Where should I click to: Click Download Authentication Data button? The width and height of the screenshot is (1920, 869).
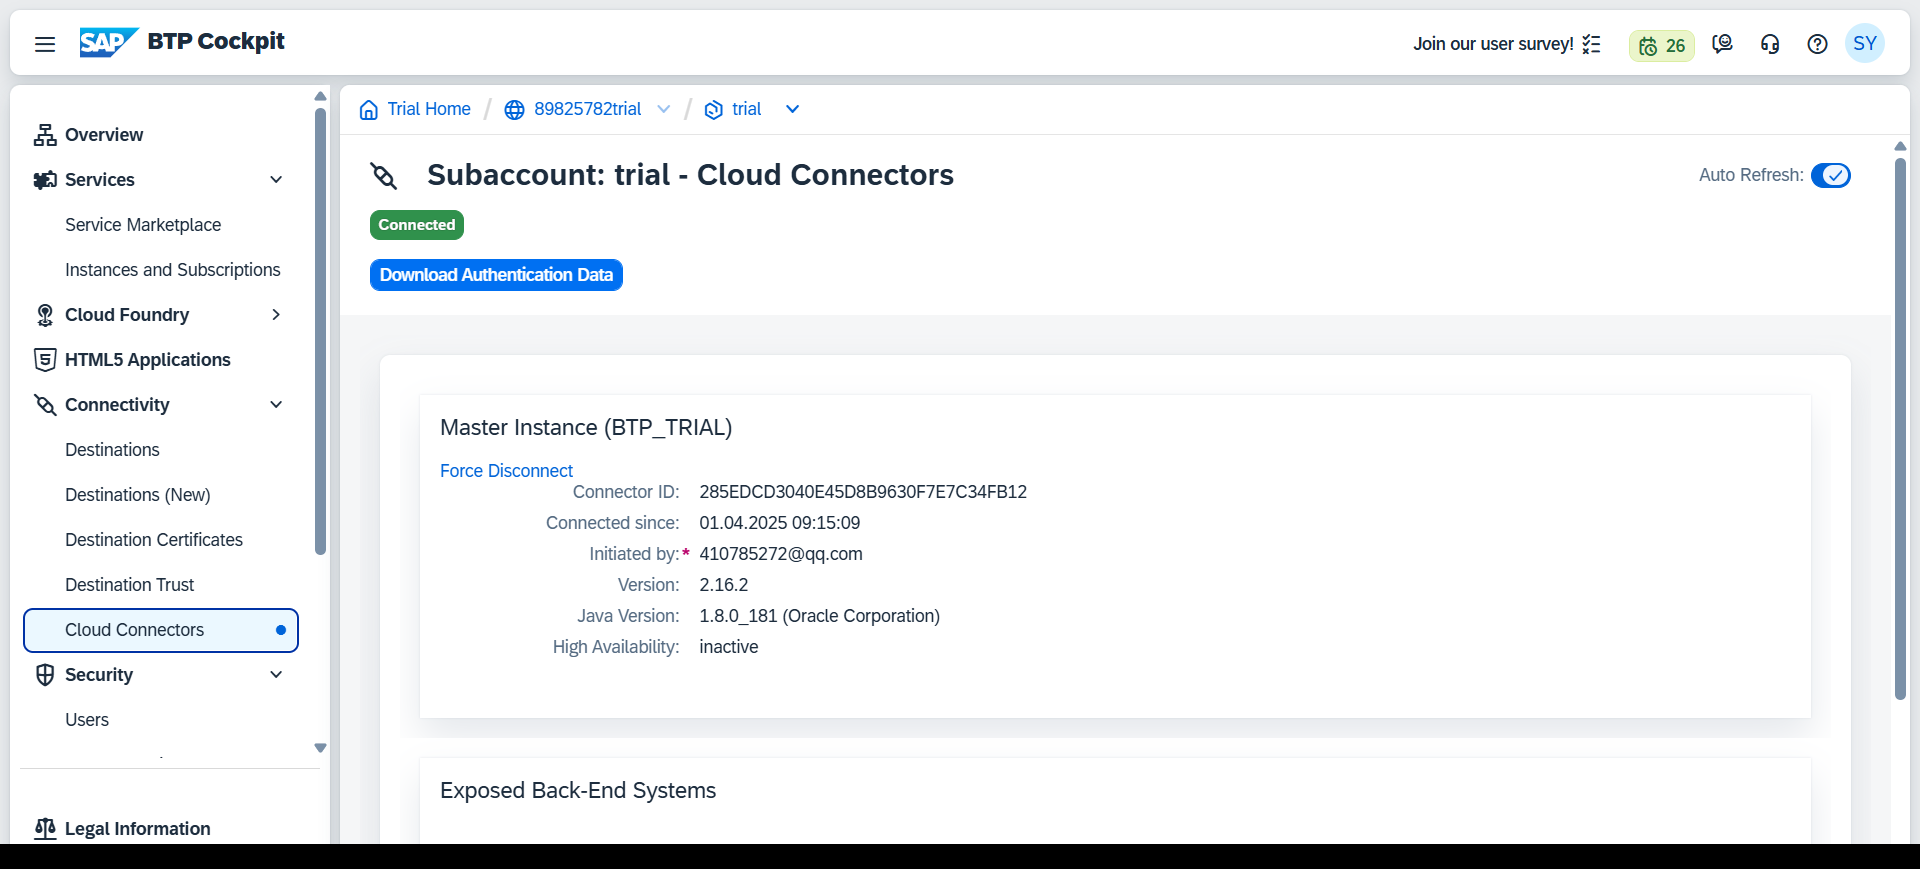coord(496,275)
